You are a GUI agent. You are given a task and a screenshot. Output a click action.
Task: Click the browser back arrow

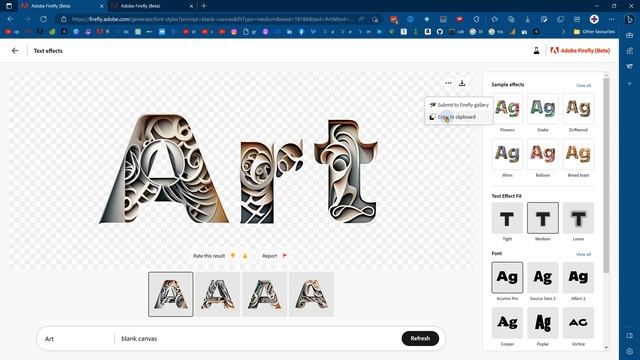click(x=11, y=19)
